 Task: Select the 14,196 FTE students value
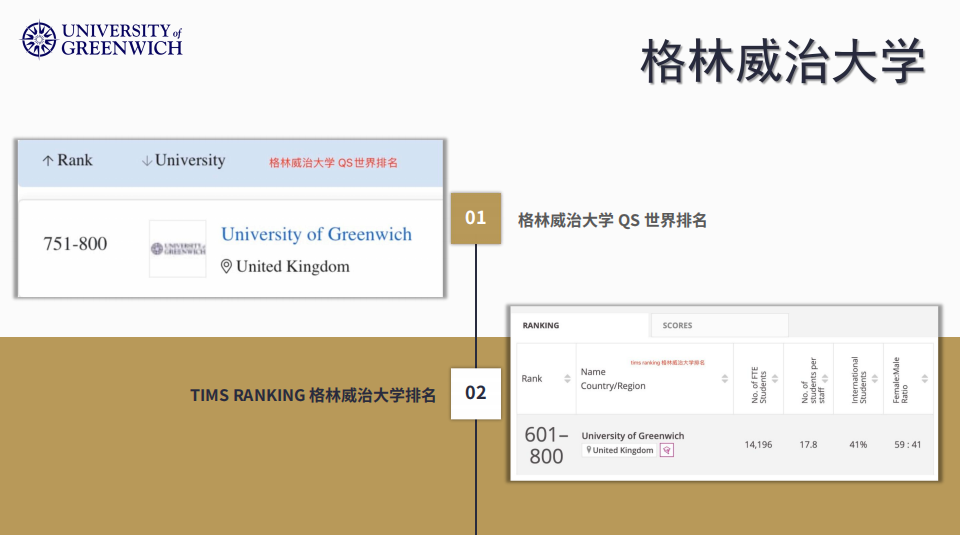758,444
